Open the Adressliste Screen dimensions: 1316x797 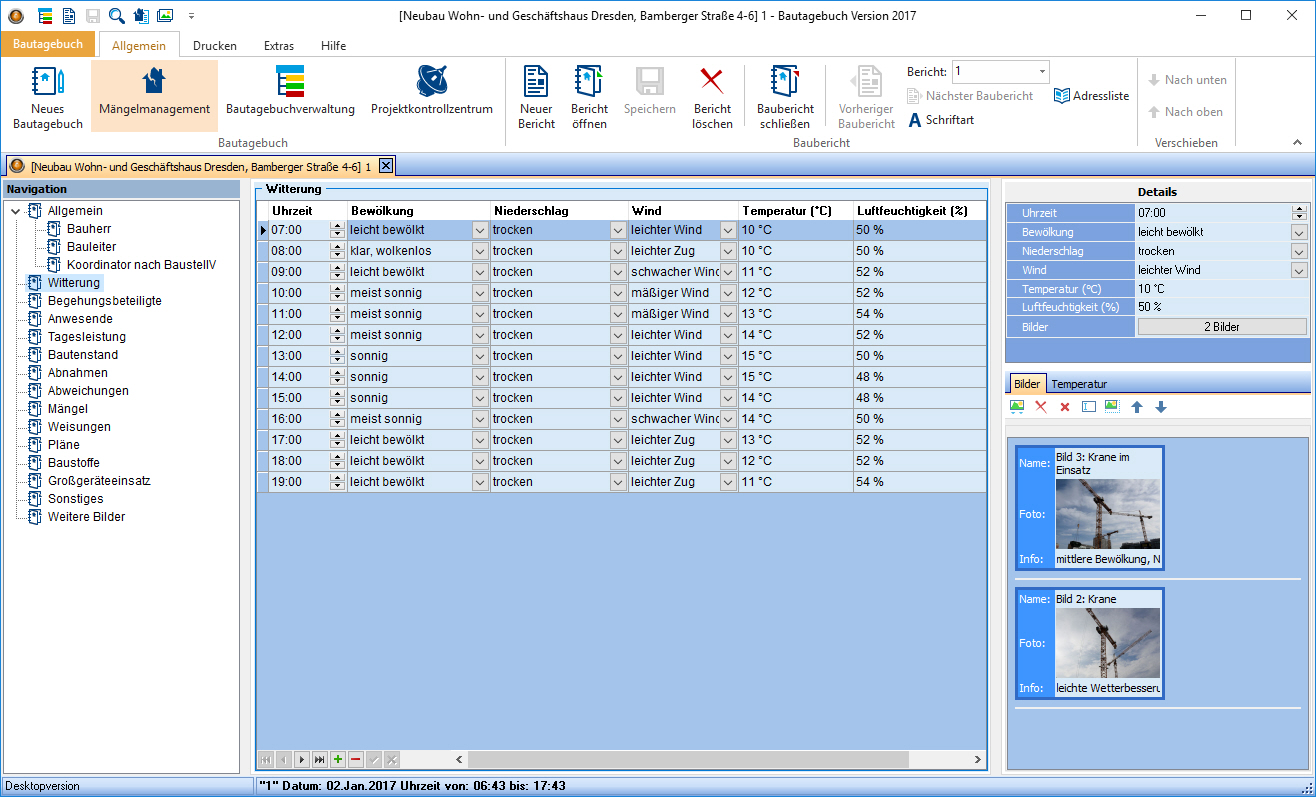(1091, 96)
